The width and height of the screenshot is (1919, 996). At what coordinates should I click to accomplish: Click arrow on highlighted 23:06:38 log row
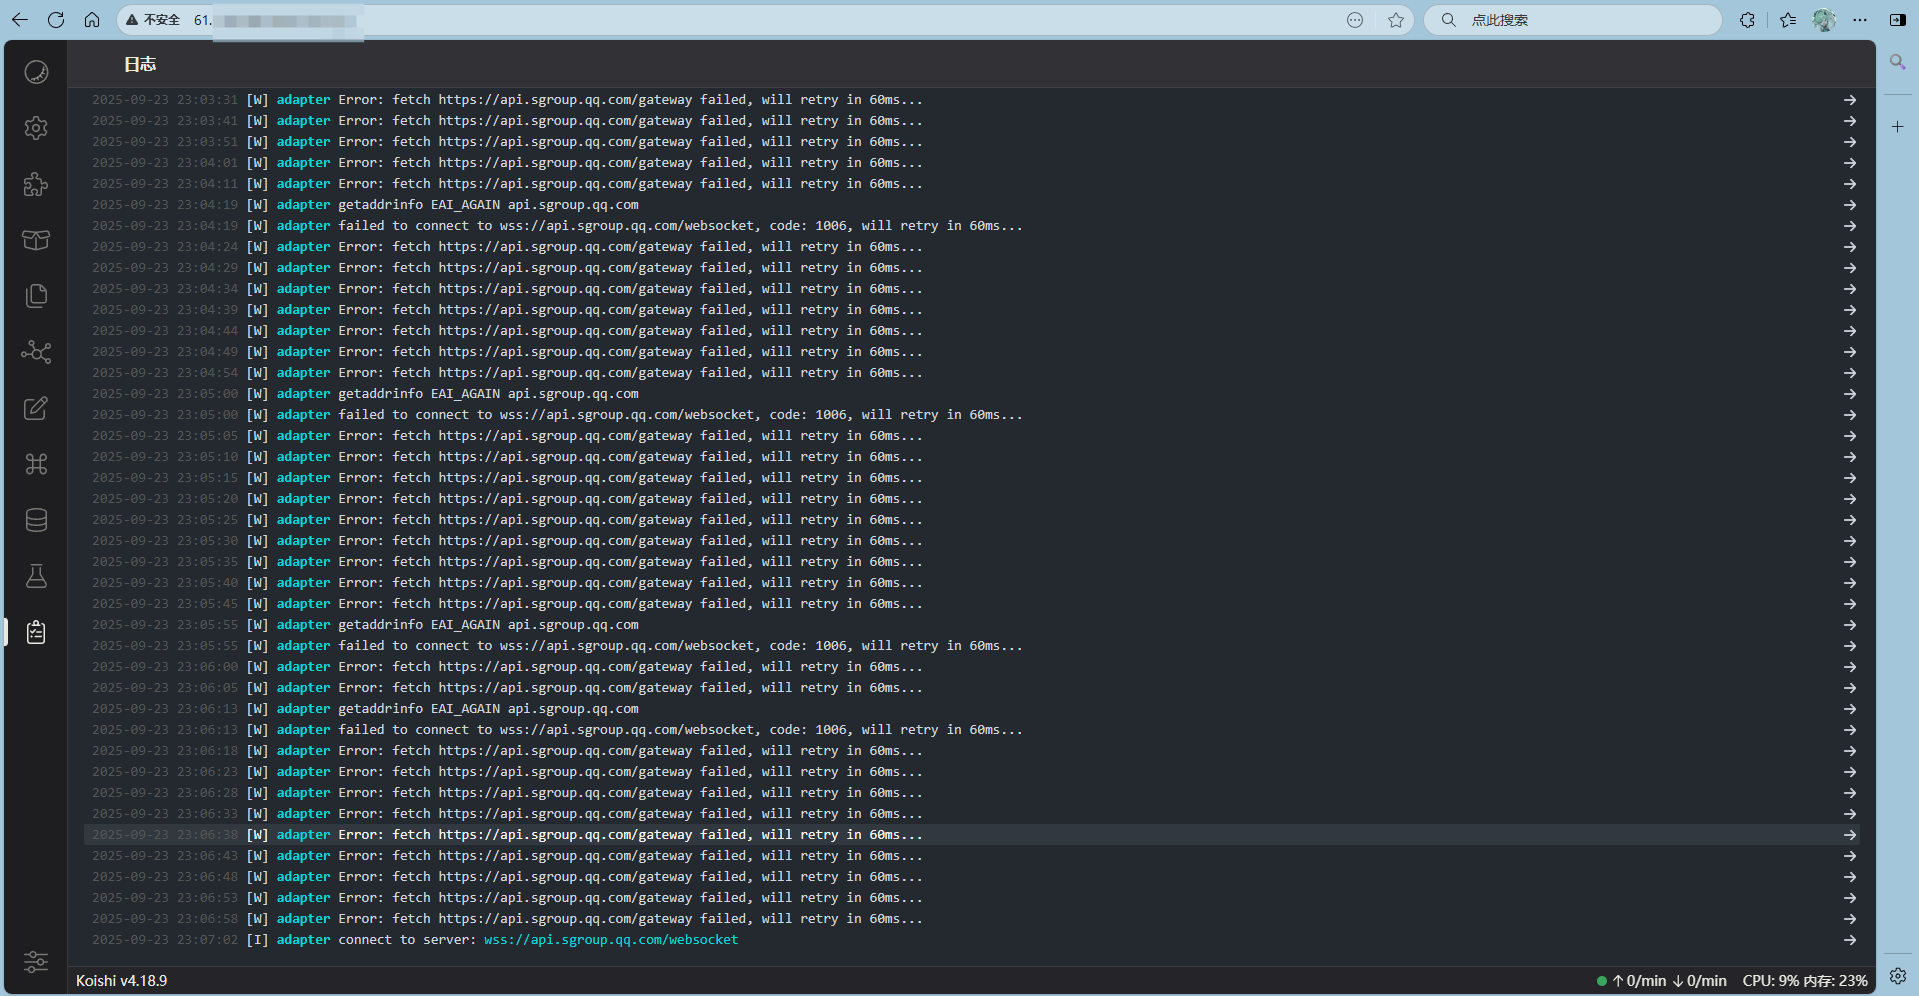[1849, 835]
